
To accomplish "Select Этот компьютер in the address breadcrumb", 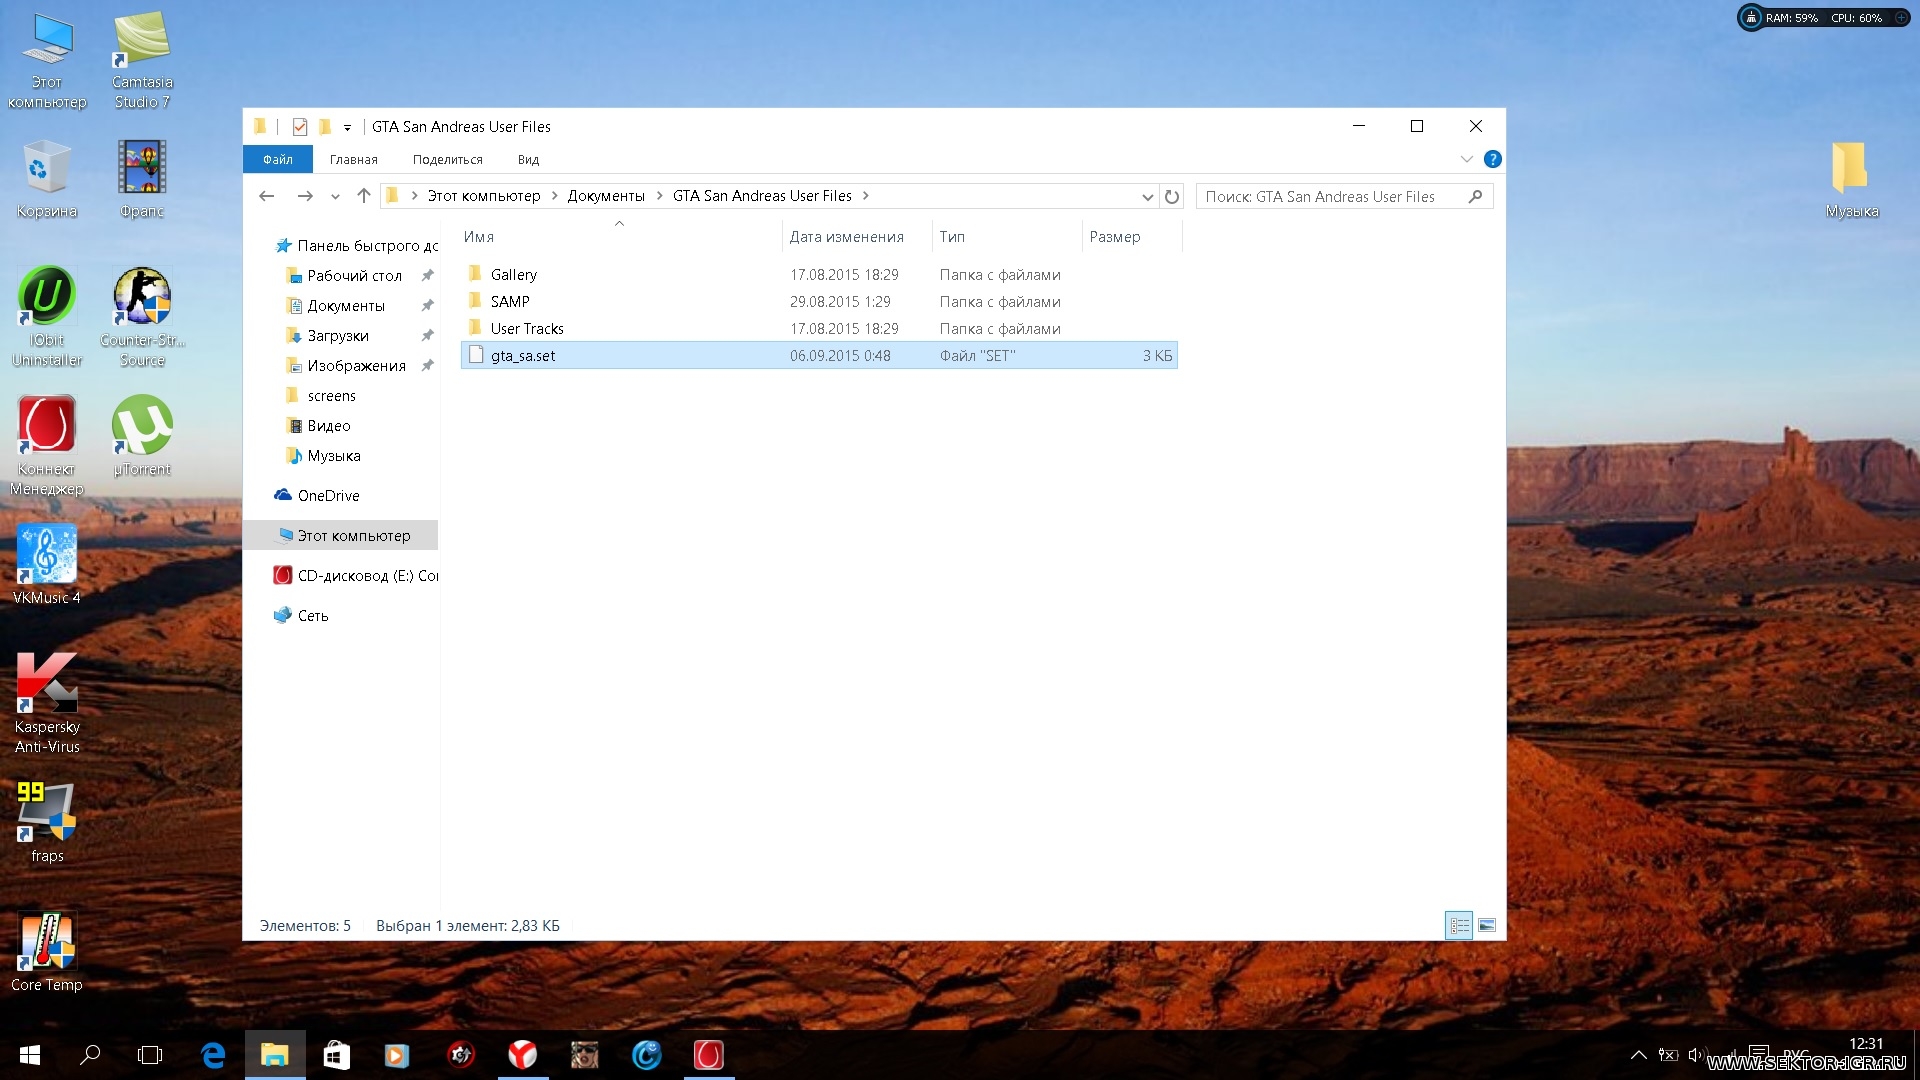I will (x=483, y=196).
